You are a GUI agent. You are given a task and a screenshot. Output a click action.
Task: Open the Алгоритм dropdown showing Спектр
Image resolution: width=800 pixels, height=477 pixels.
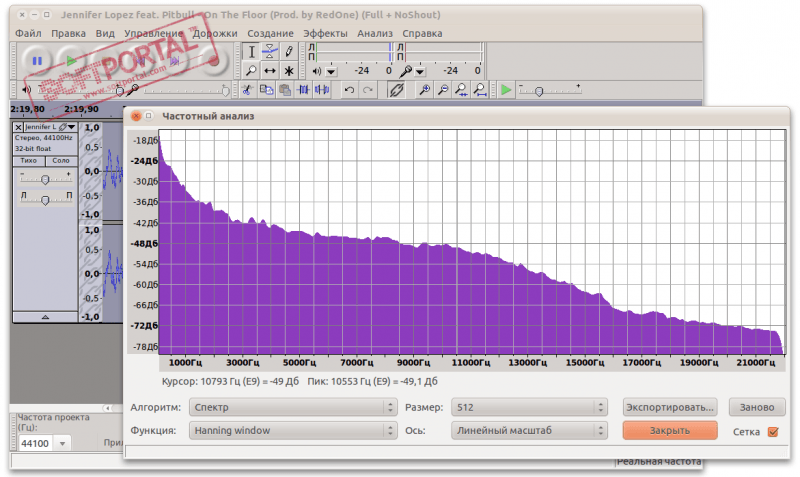tap(292, 407)
